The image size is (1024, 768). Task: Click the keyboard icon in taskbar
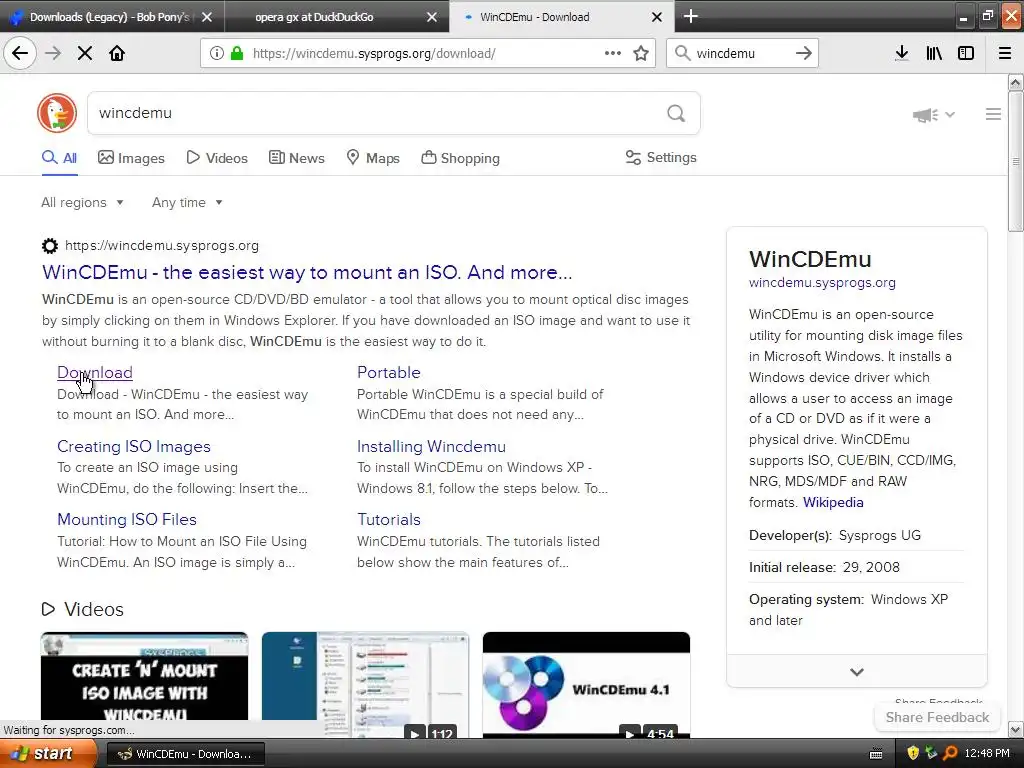pos(876,754)
